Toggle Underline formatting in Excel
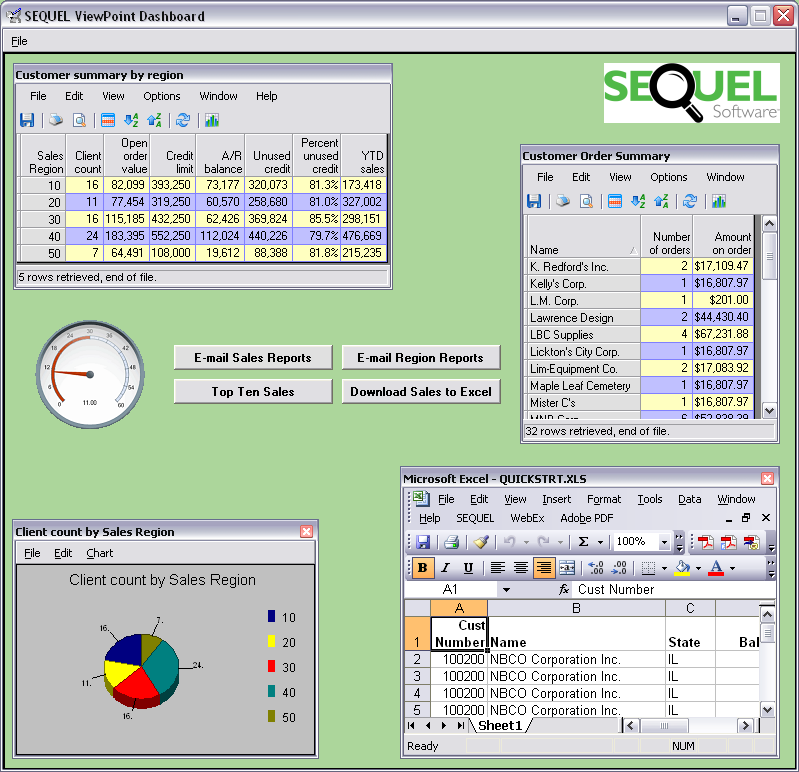 click(x=468, y=568)
